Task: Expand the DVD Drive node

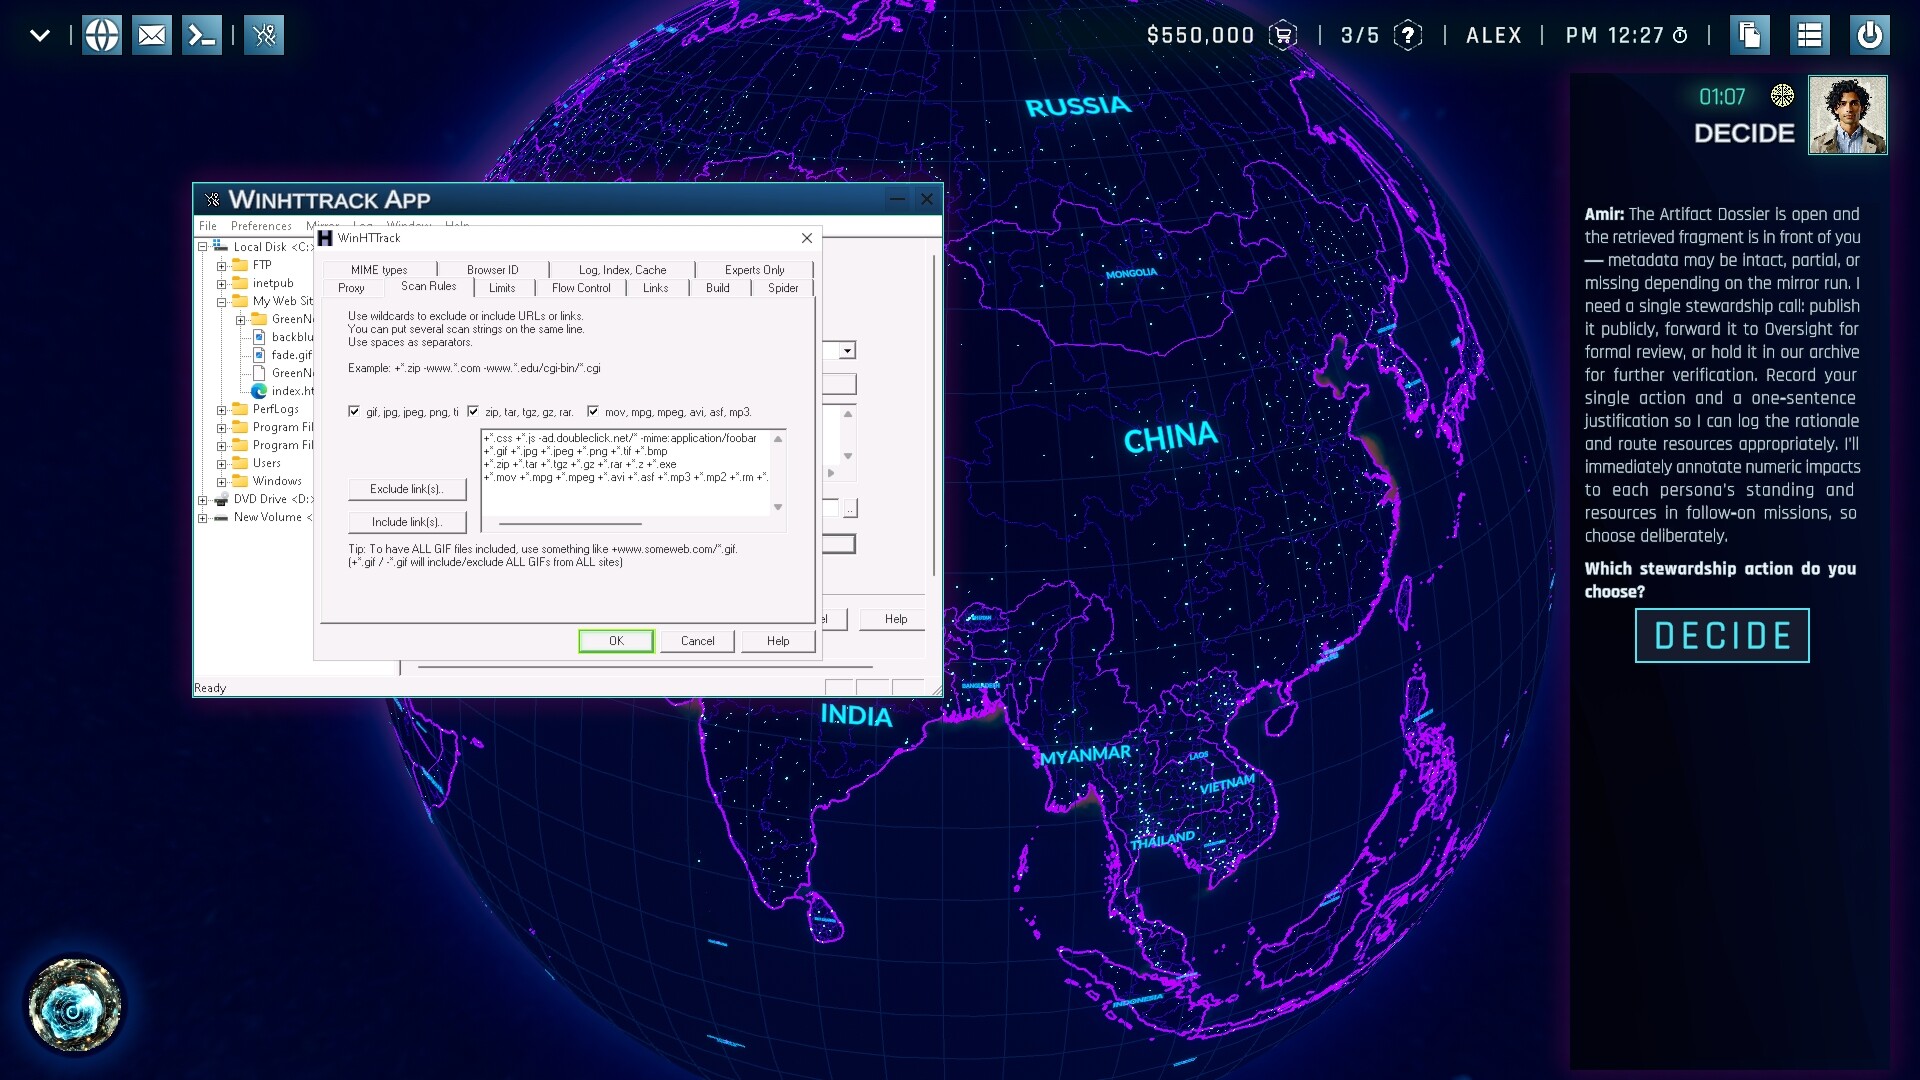Action: coord(204,499)
